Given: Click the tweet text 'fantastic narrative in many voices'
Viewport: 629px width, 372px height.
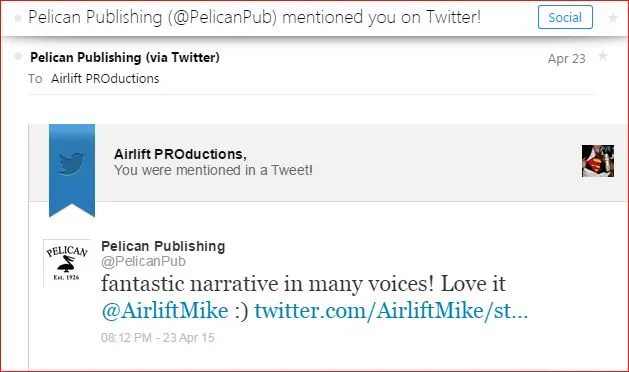Looking at the screenshot, I should coord(267,284).
